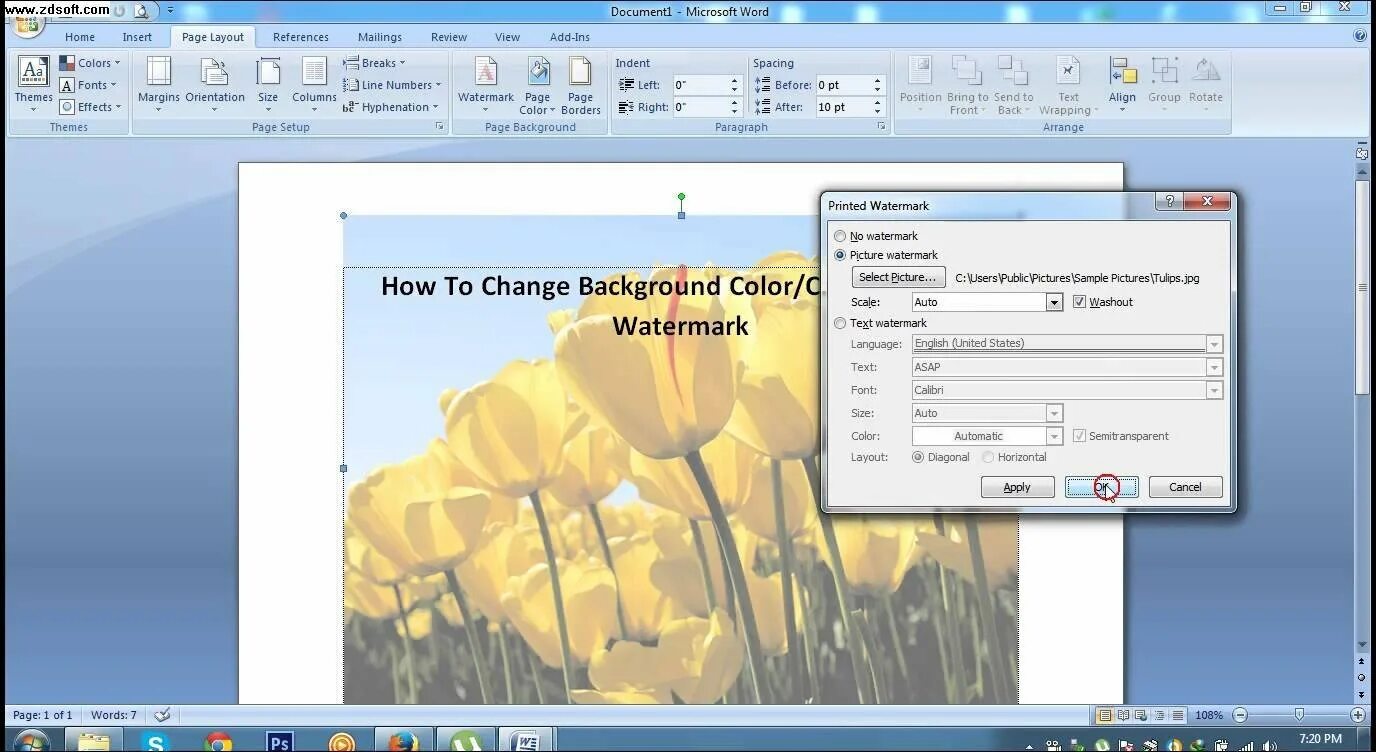Expand the Scale dropdown
This screenshot has height=752, width=1376.
(x=1053, y=302)
